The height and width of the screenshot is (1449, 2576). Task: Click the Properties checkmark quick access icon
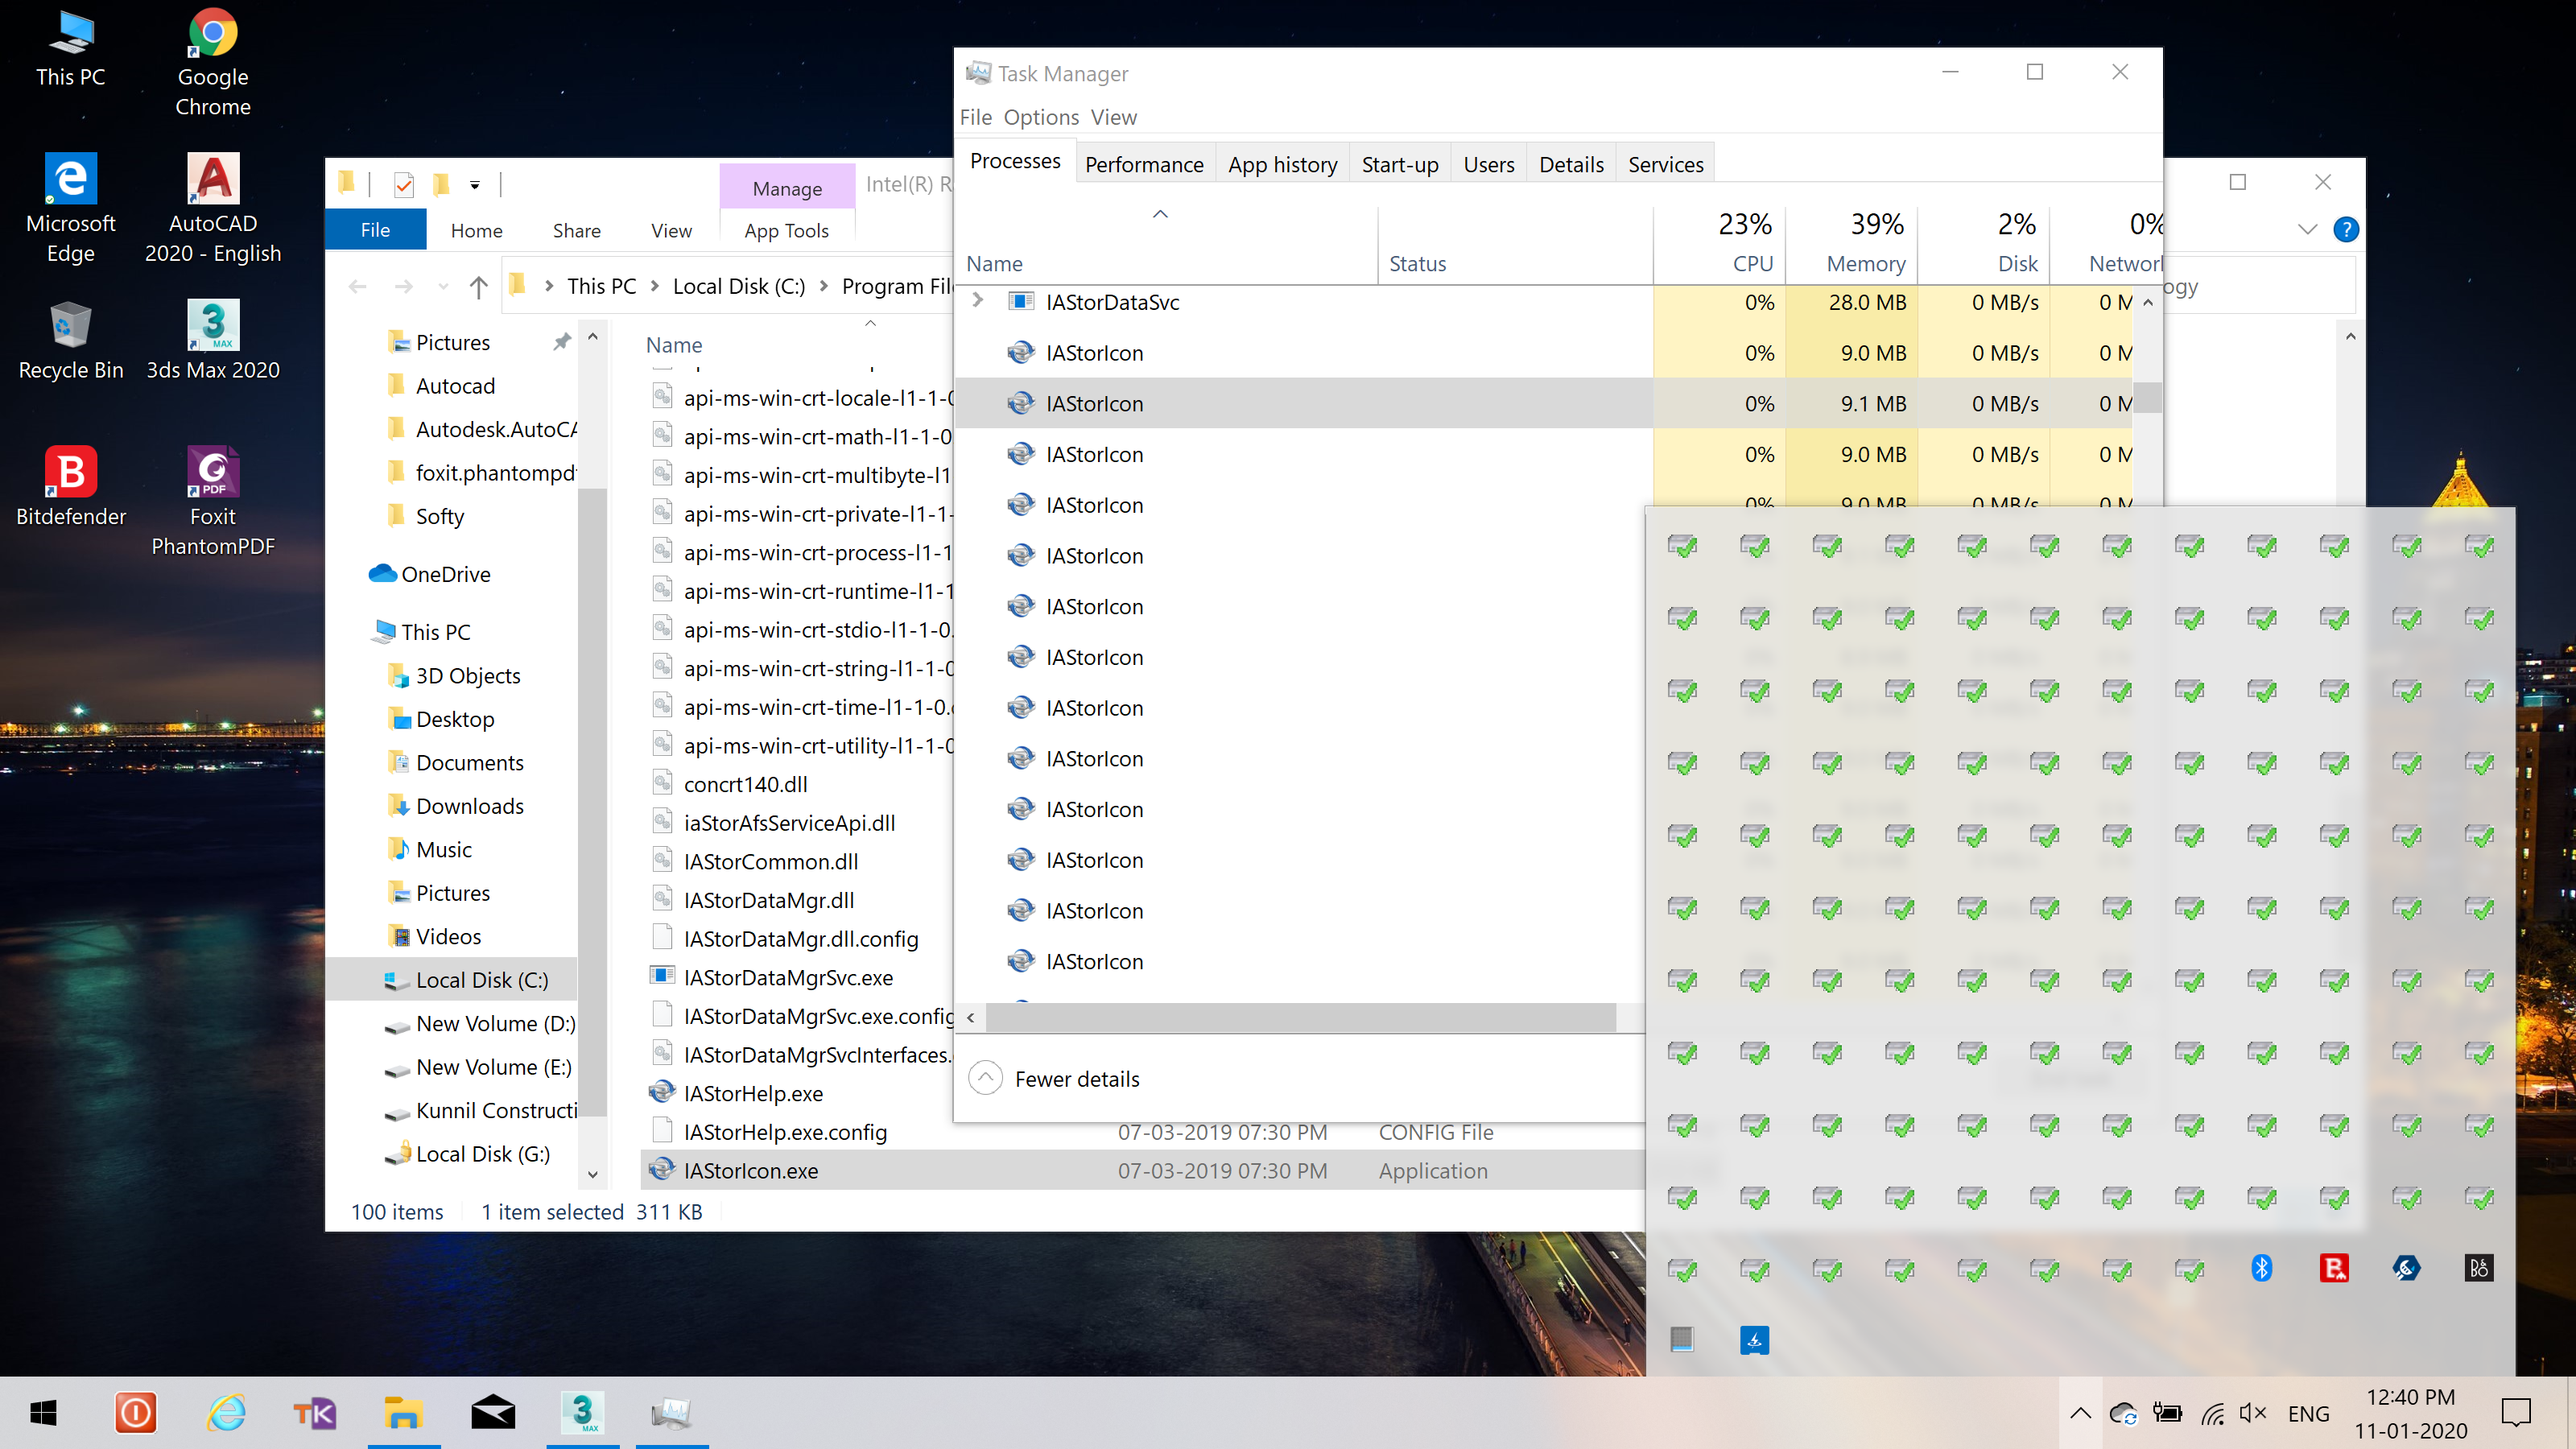pyautogui.click(x=404, y=185)
